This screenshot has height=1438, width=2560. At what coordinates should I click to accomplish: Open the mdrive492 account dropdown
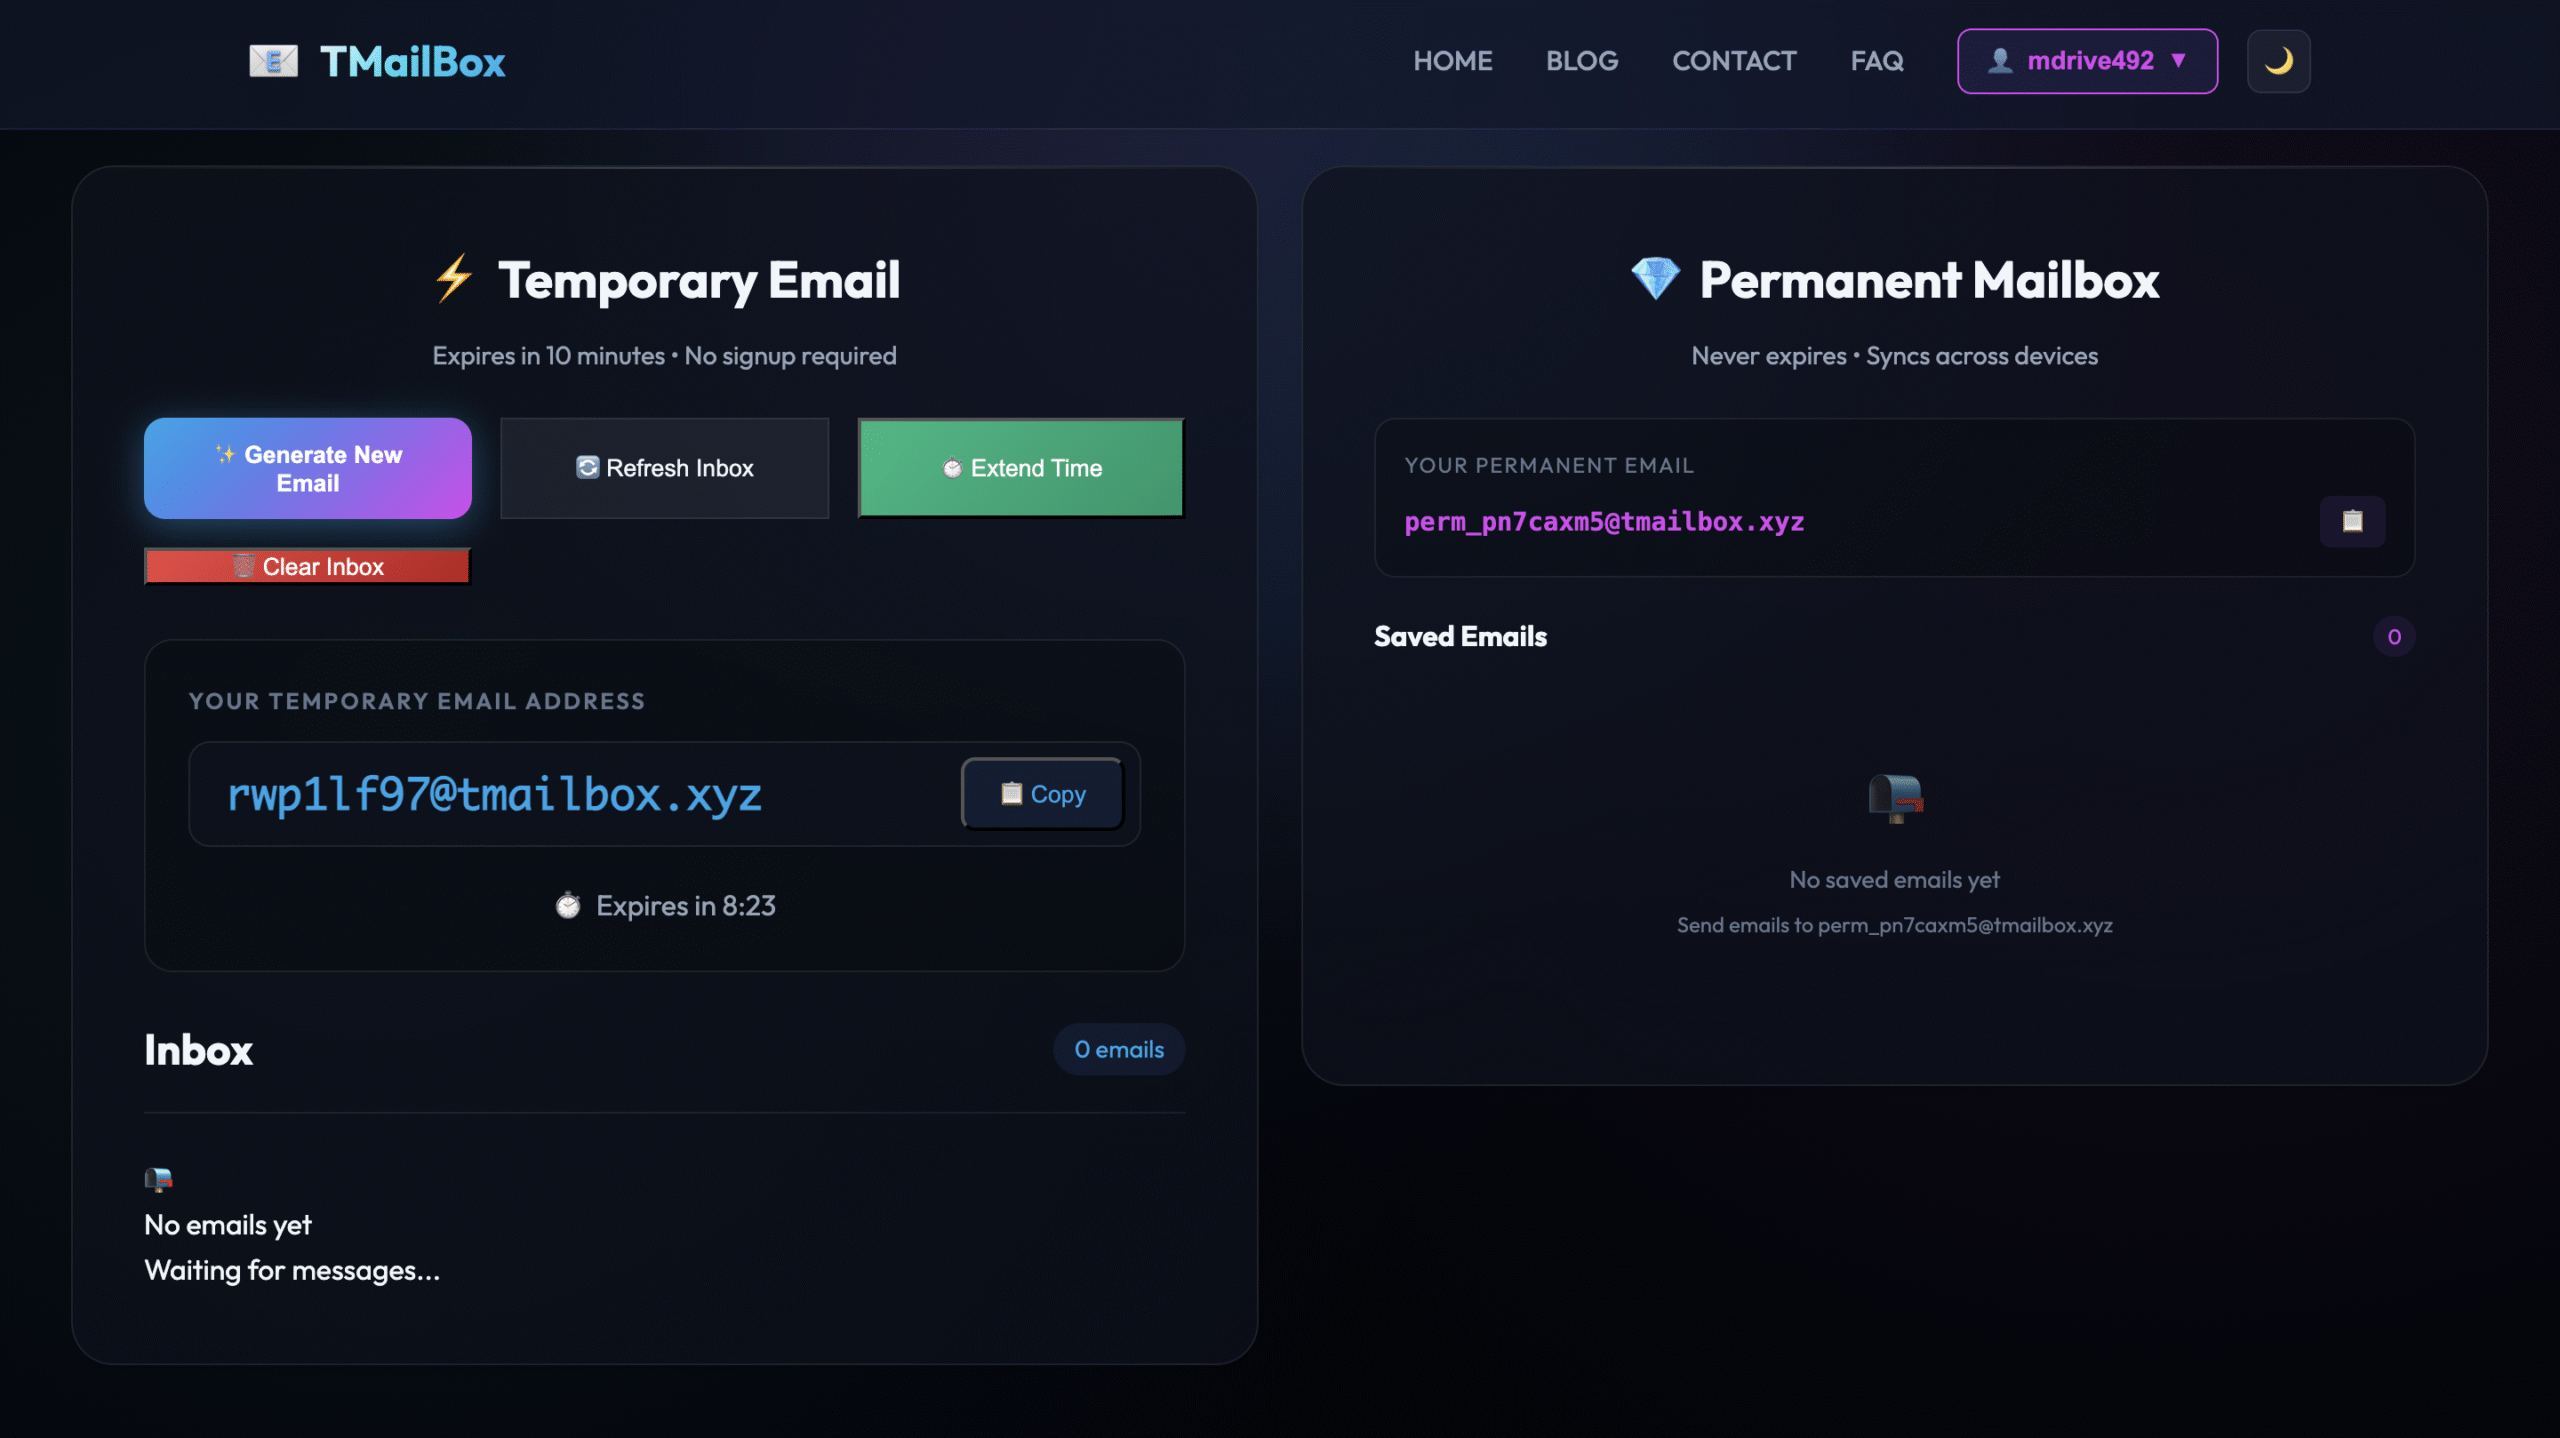[x=2087, y=61]
